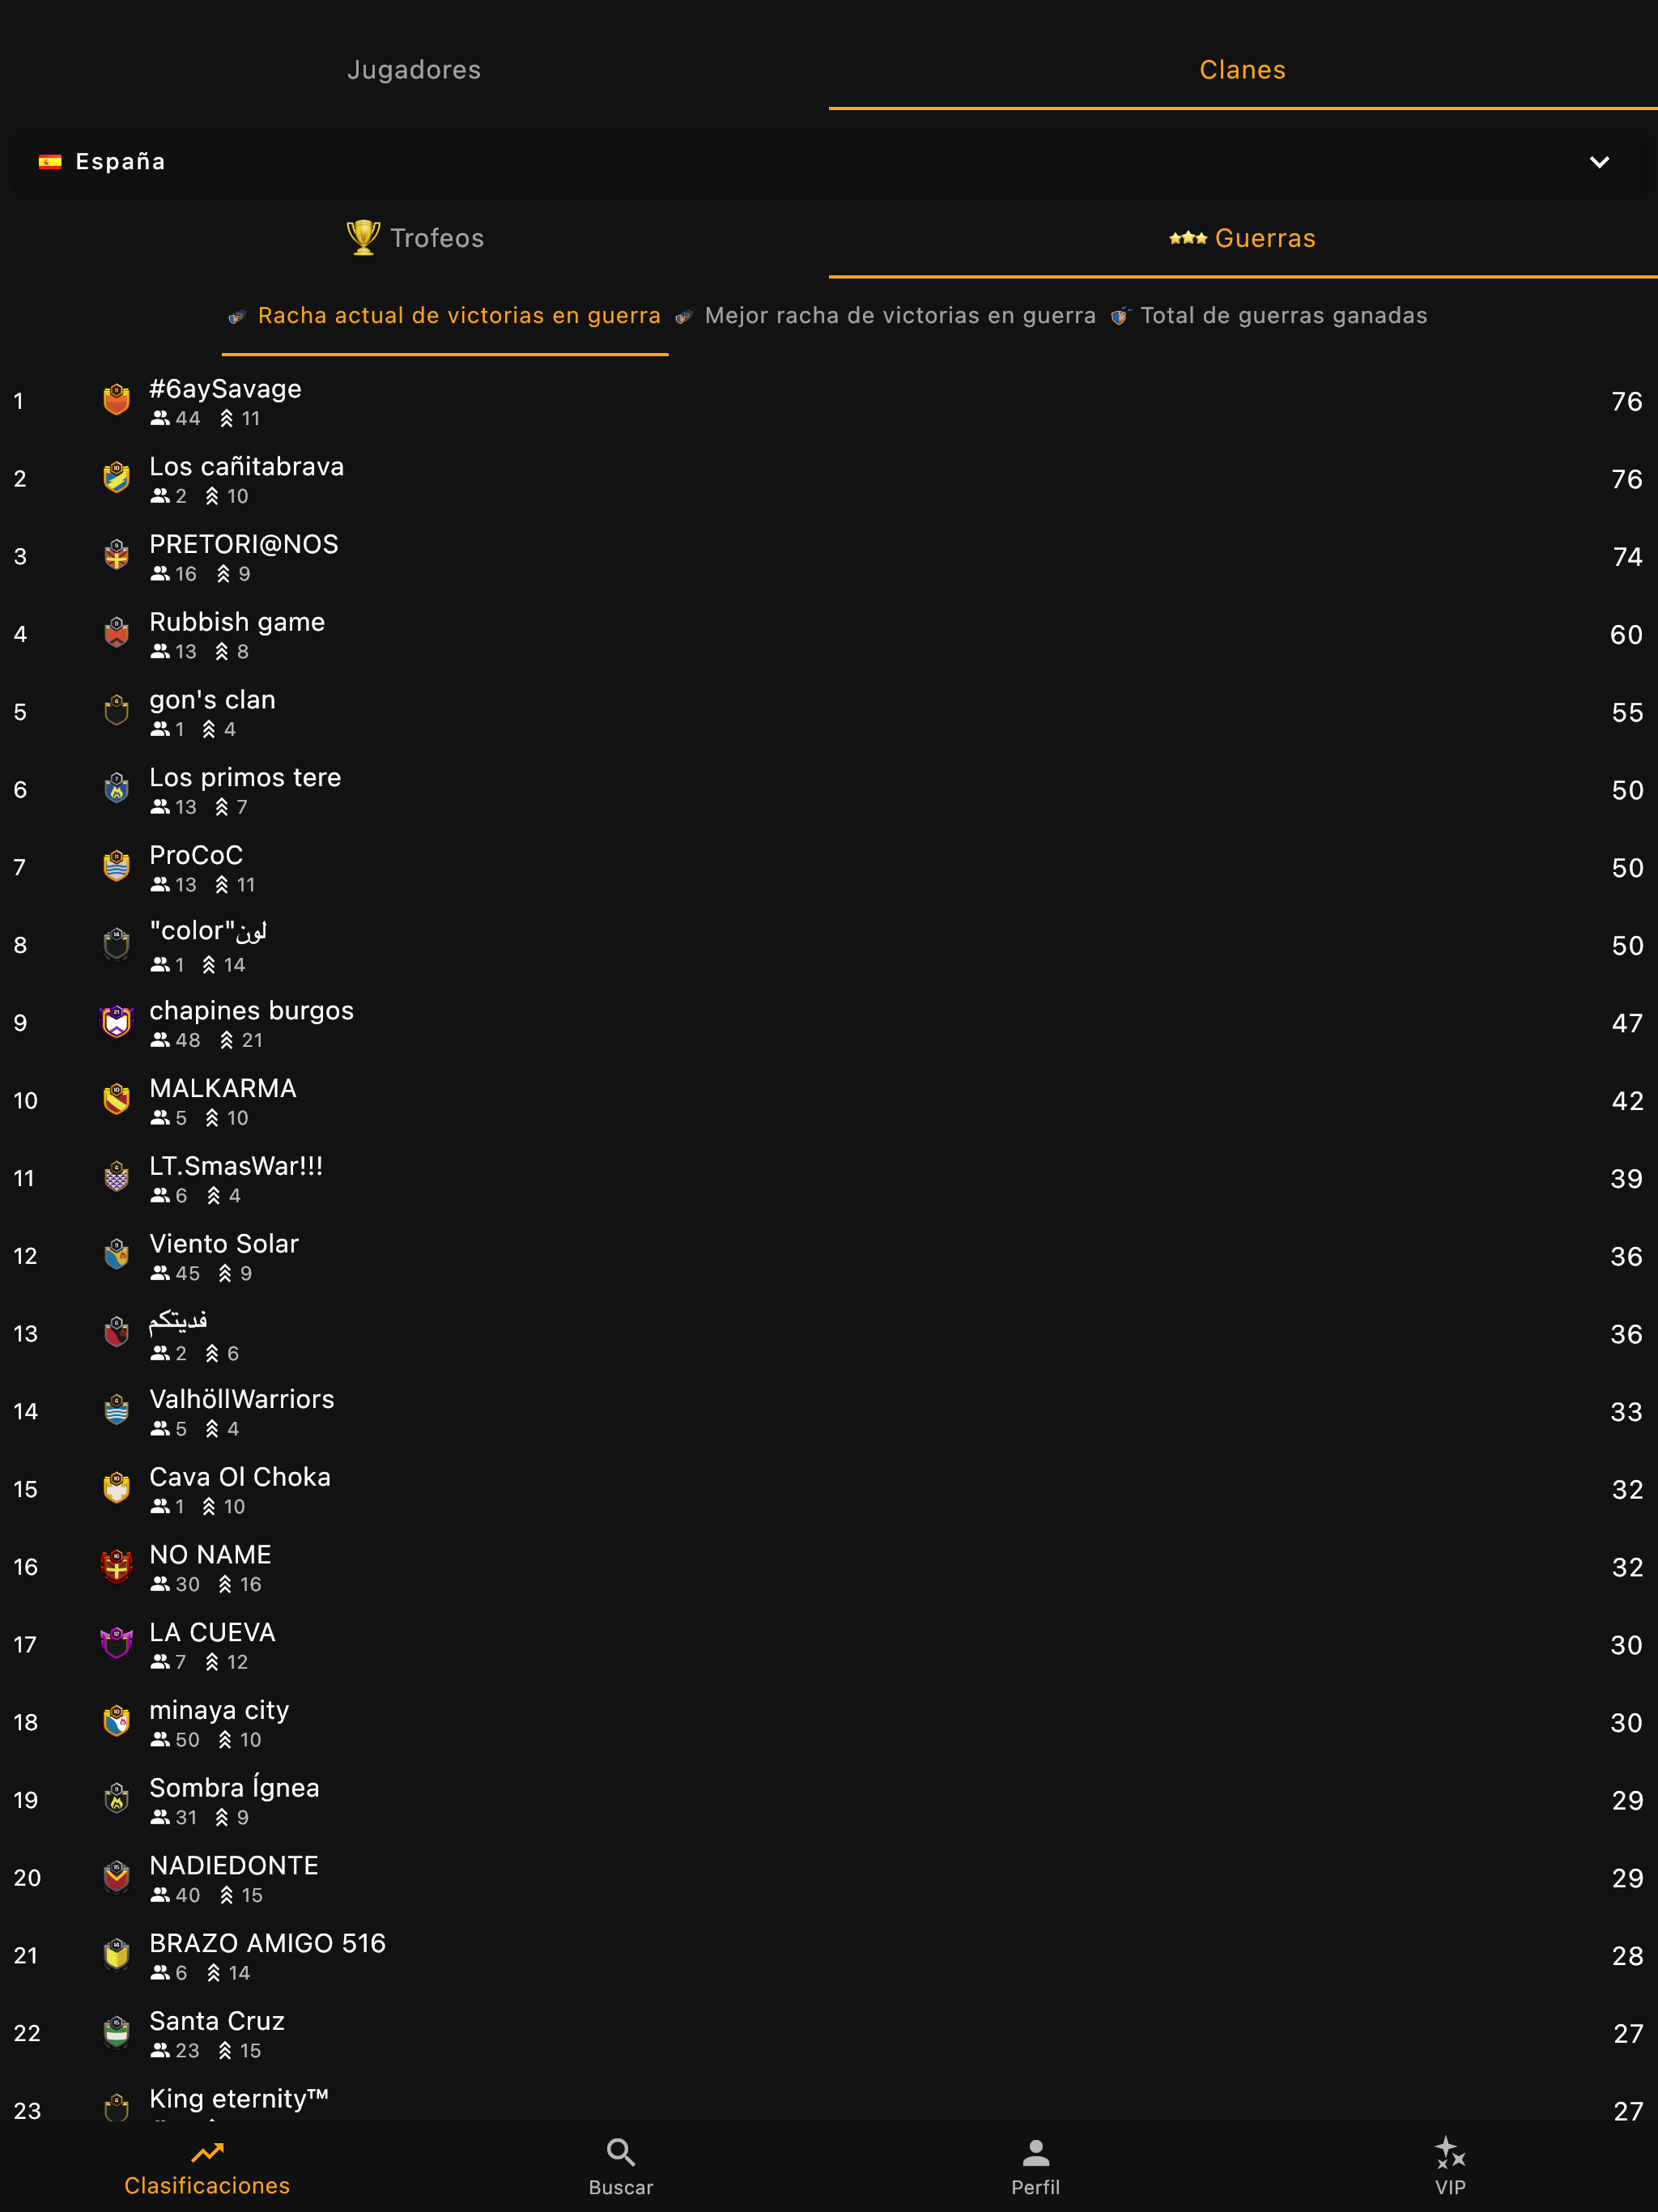
Task: Select the Clanes tab
Action: (x=1243, y=70)
